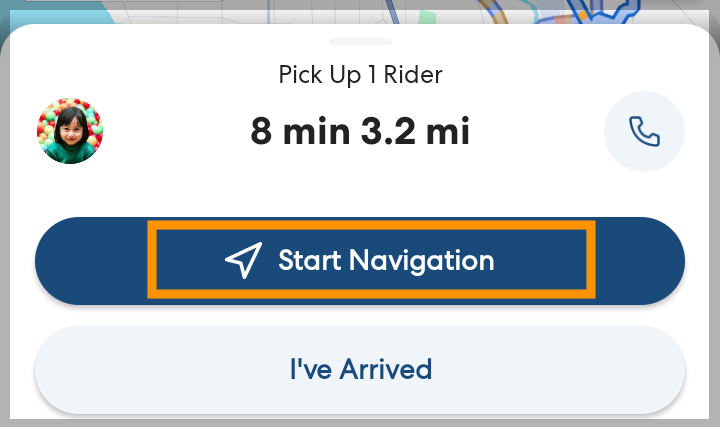This screenshot has height=427, width=720.
Task: Confirm arrival with I've Arrived button
Action: pos(360,369)
